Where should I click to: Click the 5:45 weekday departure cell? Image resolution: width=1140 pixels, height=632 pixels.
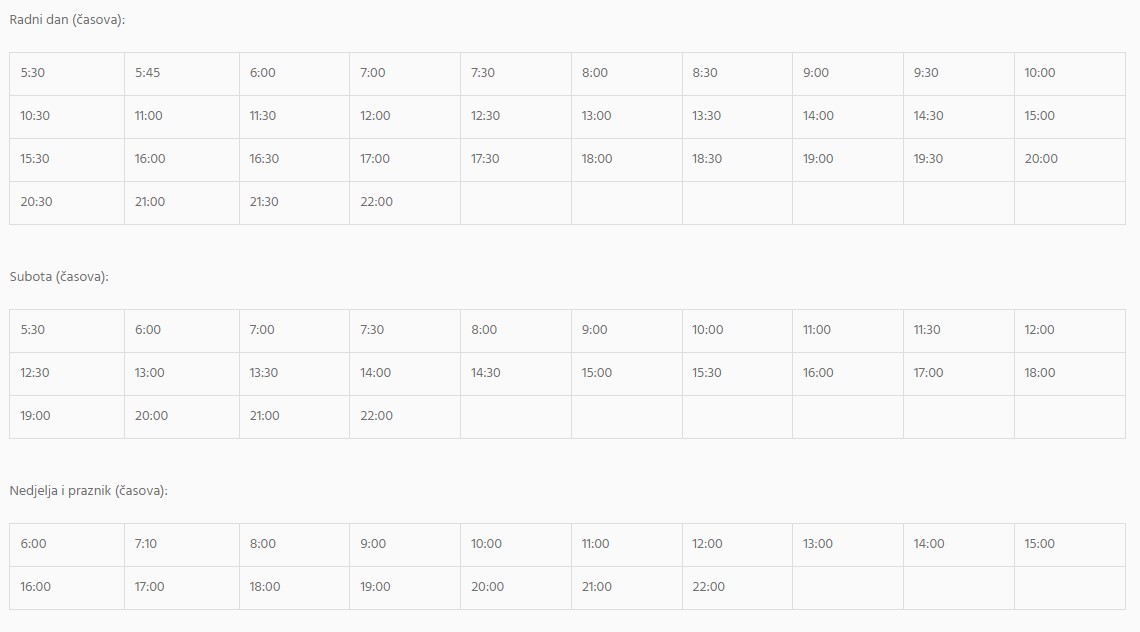pos(148,73)
